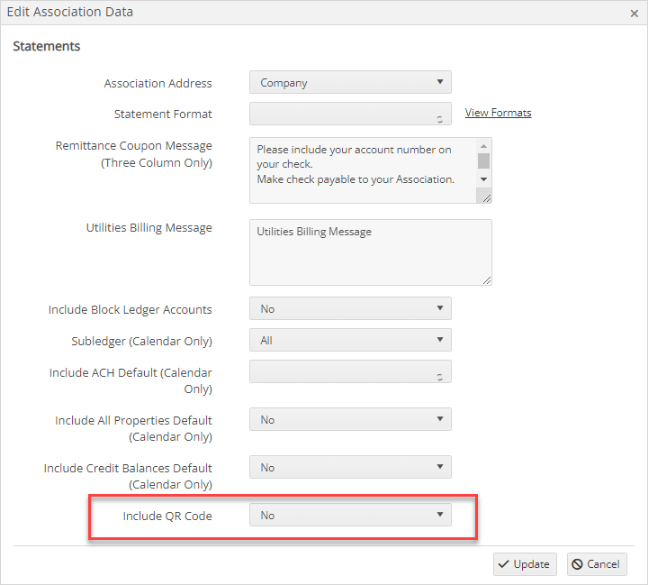
Task: Open the Subledger (Calendar Only) dropdown
Action: click(350, 340)
